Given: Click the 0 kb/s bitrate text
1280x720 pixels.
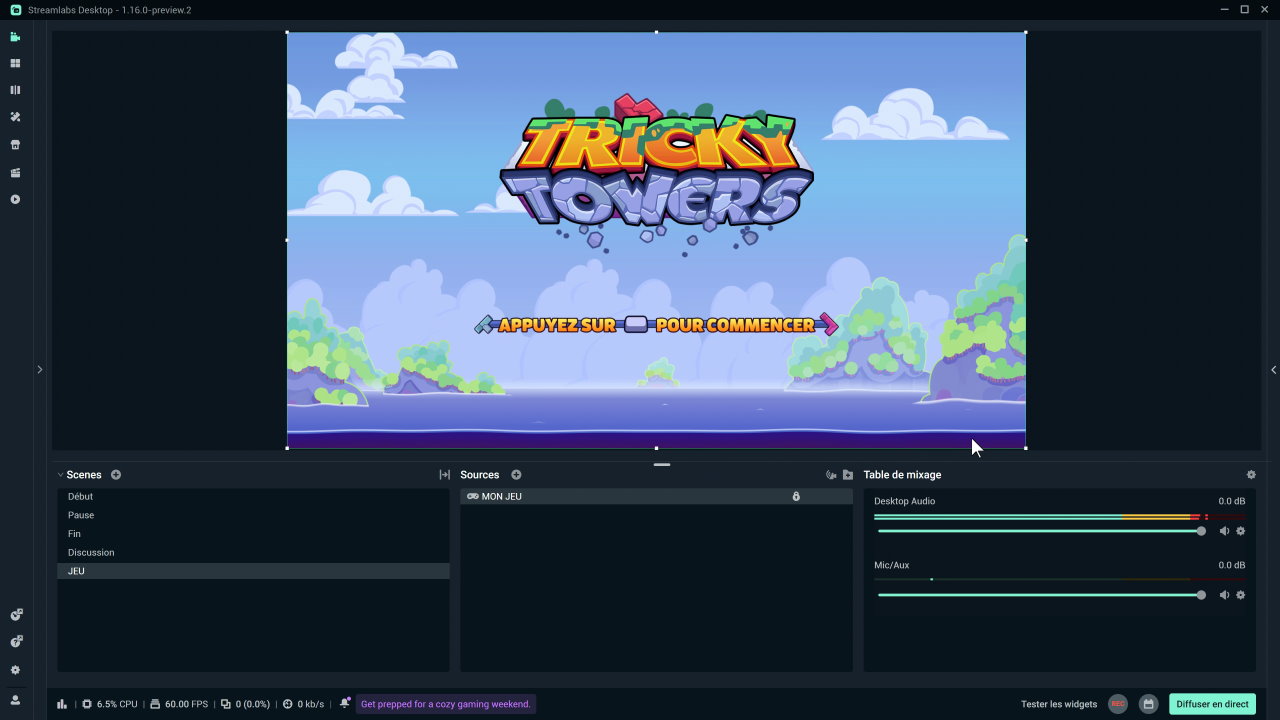Looking at the screenshot, I should (311, 704).
